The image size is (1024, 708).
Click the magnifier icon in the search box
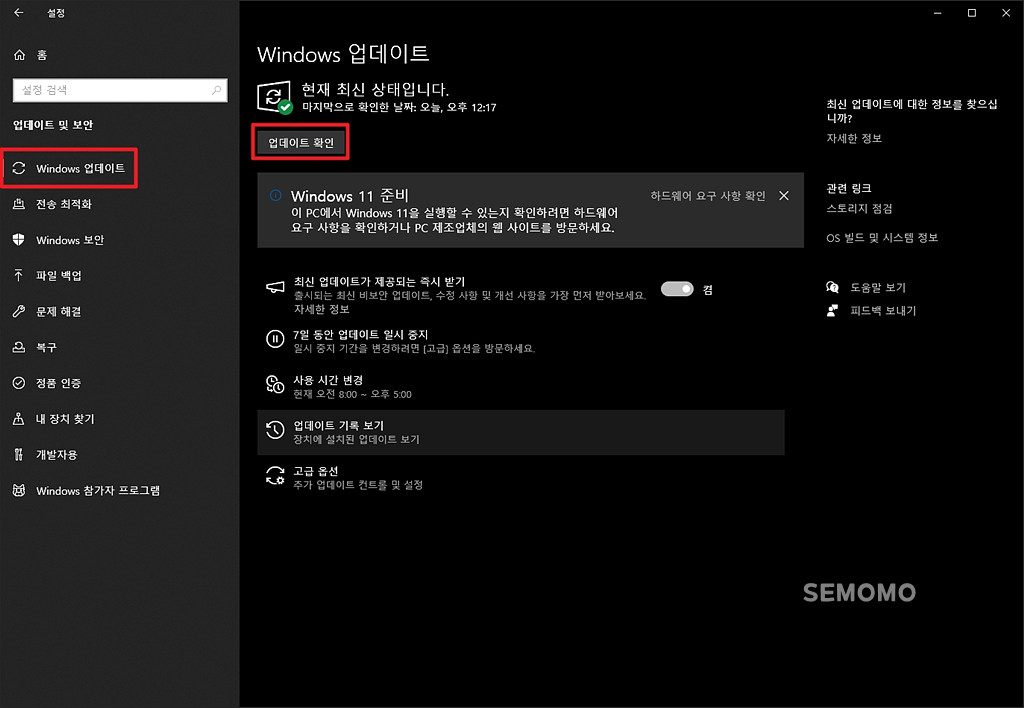pos(216,90)
